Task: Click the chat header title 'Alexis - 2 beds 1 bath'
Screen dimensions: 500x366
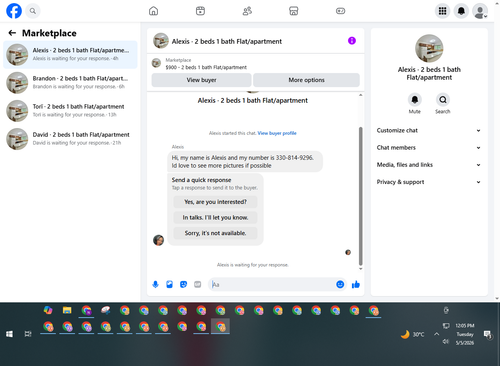Action: [227, 41]
